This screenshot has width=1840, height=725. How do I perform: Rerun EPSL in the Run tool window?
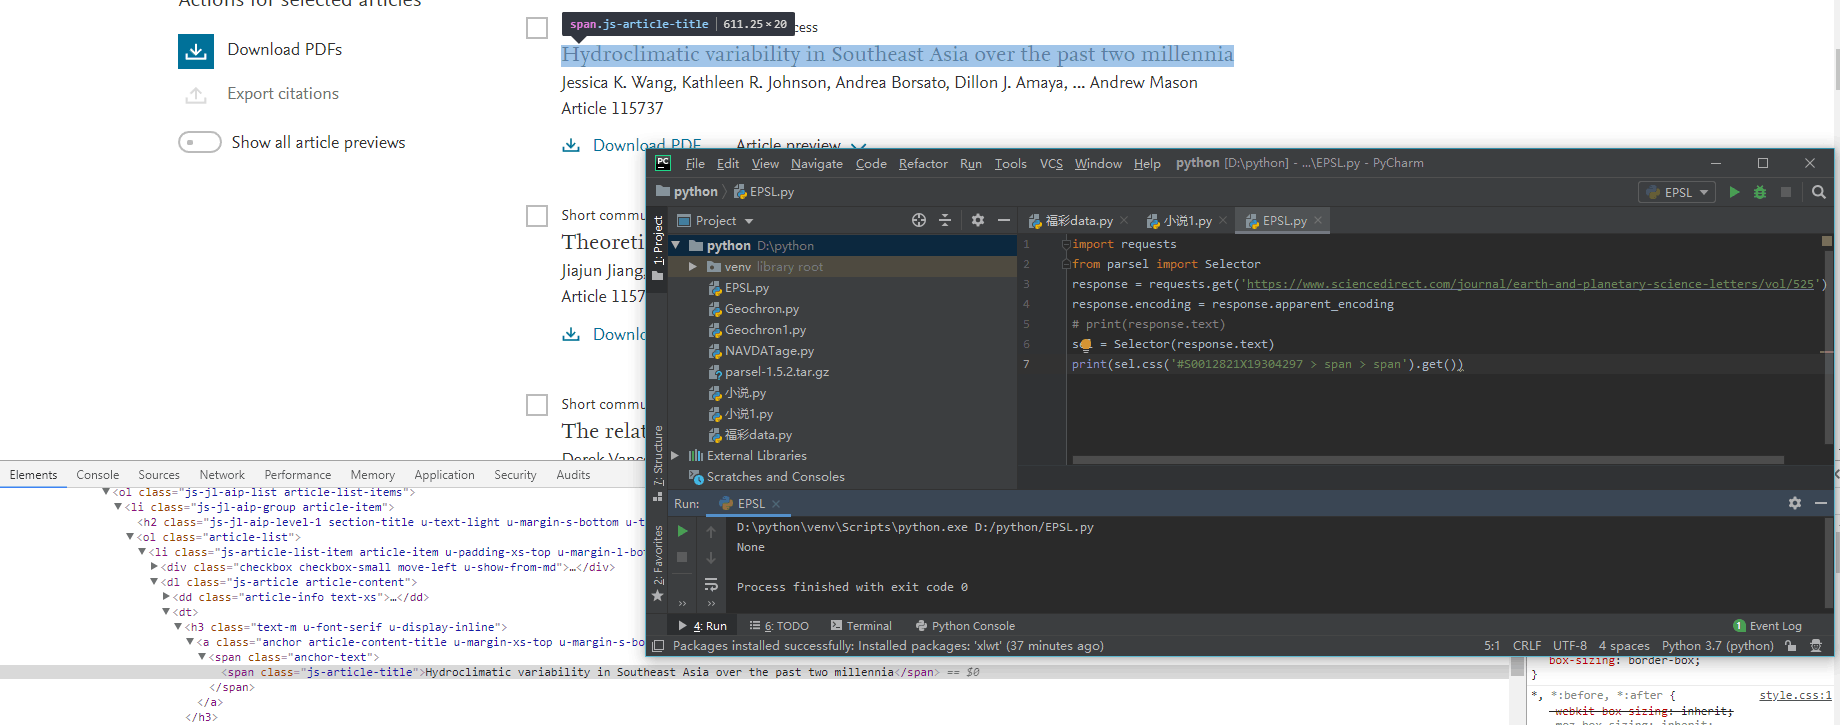pos(683,531)
